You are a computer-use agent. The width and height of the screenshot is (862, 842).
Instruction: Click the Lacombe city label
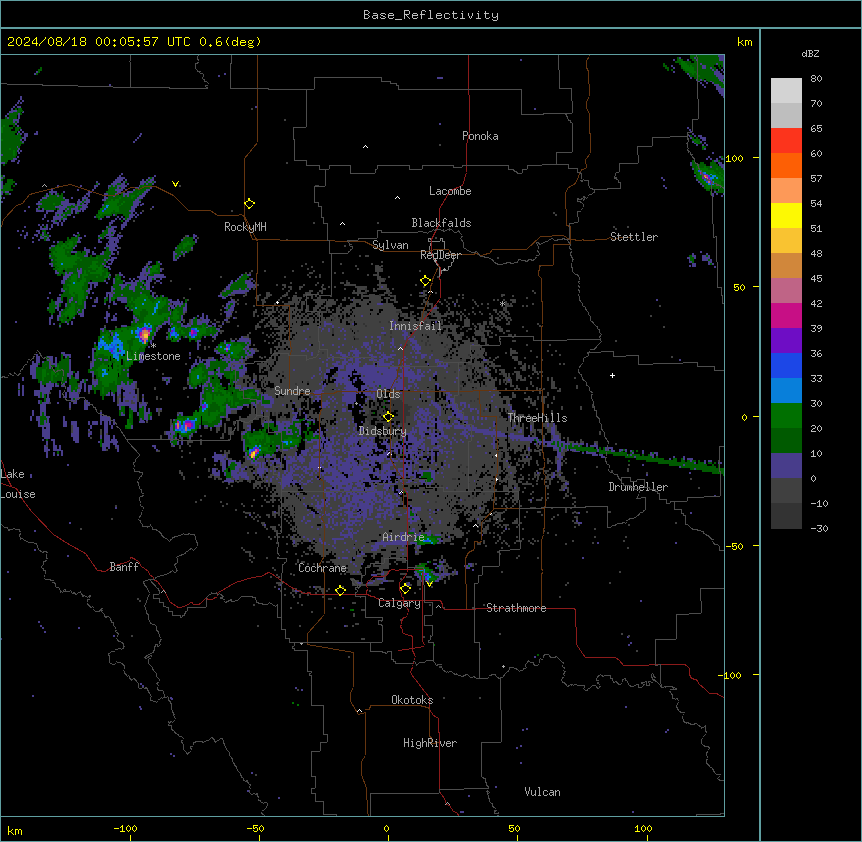(450, 191)
